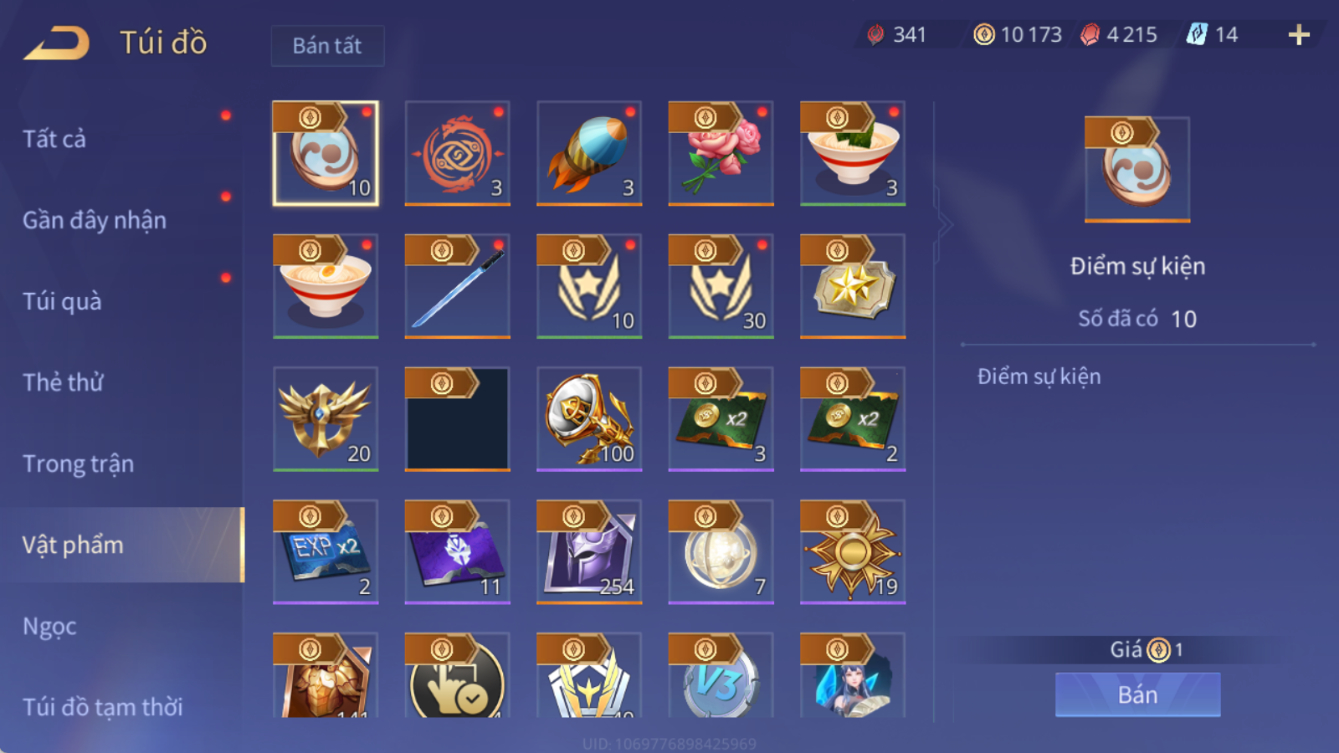This screenshot has height=753, width=1339.
Task: Select the empty dark item slot
Action: tap(457, 419)
